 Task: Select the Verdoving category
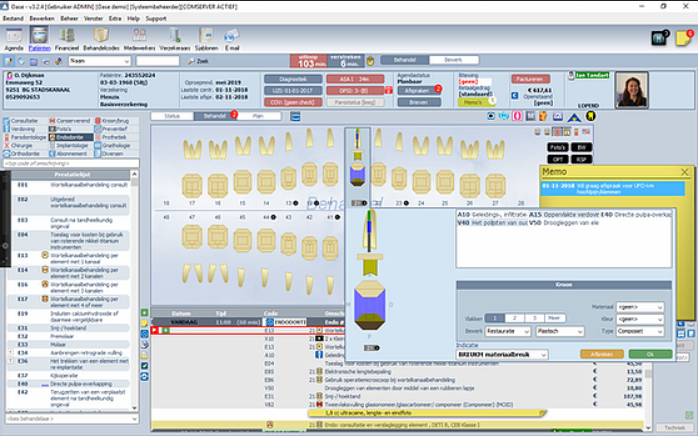point(20,129)
